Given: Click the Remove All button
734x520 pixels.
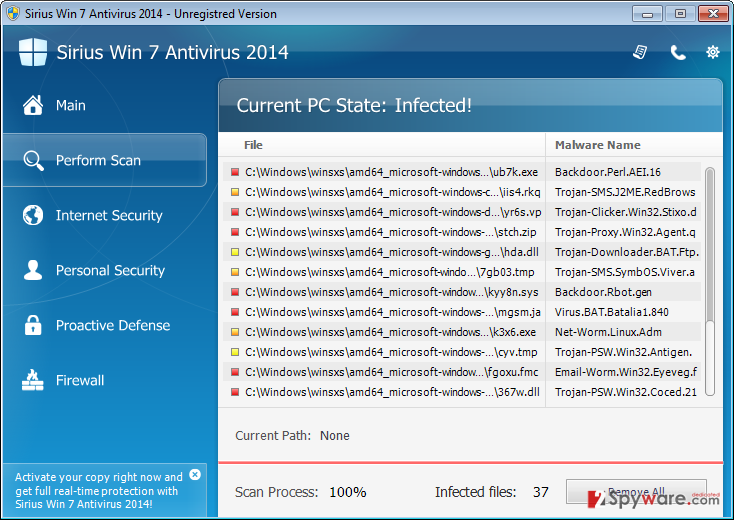Looking at the screenshot, I should (636, 492).
